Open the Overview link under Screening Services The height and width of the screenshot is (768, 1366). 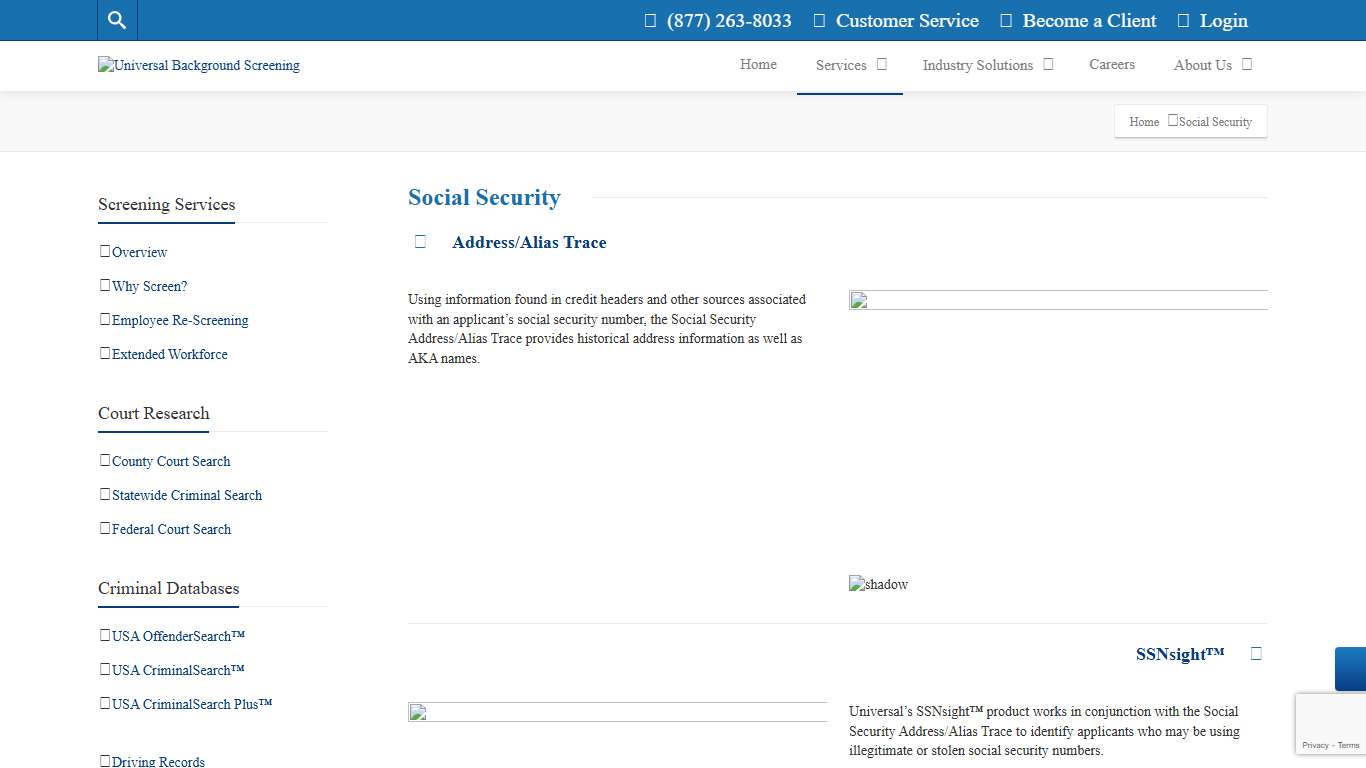pyautogui.click(x=139, y=252)
